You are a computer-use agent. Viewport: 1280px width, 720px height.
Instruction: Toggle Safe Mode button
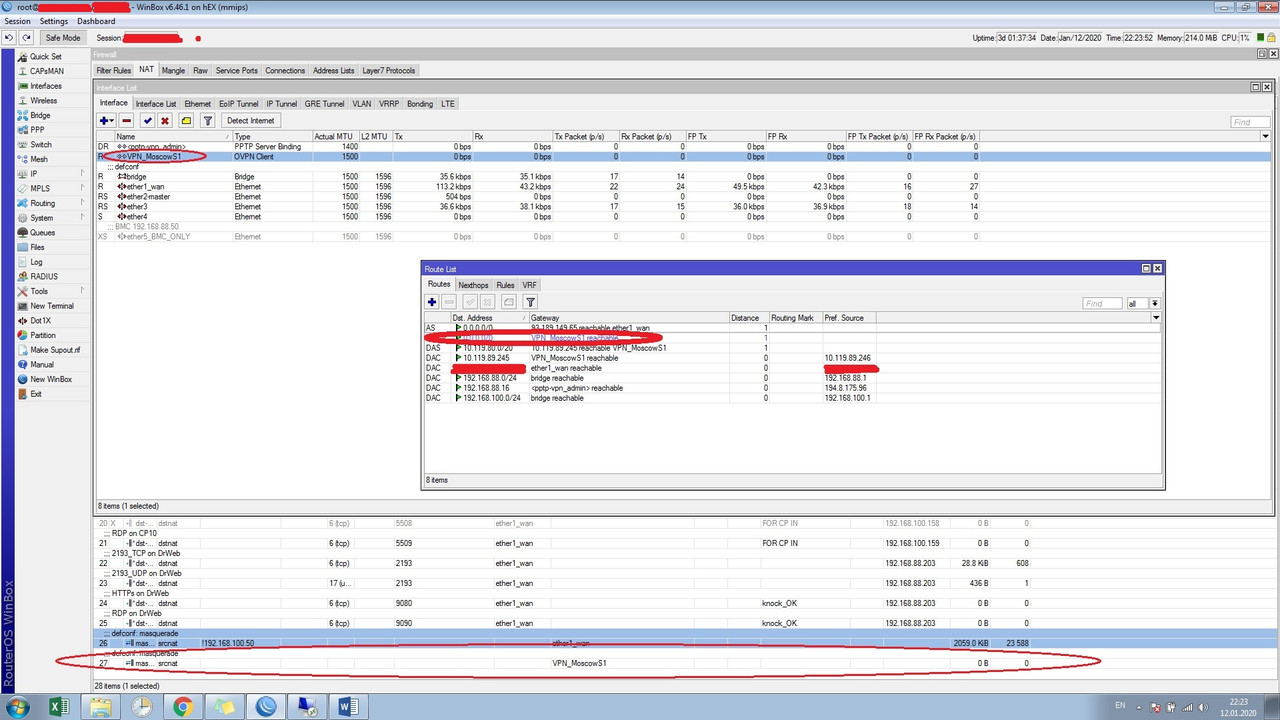(63, 38)
